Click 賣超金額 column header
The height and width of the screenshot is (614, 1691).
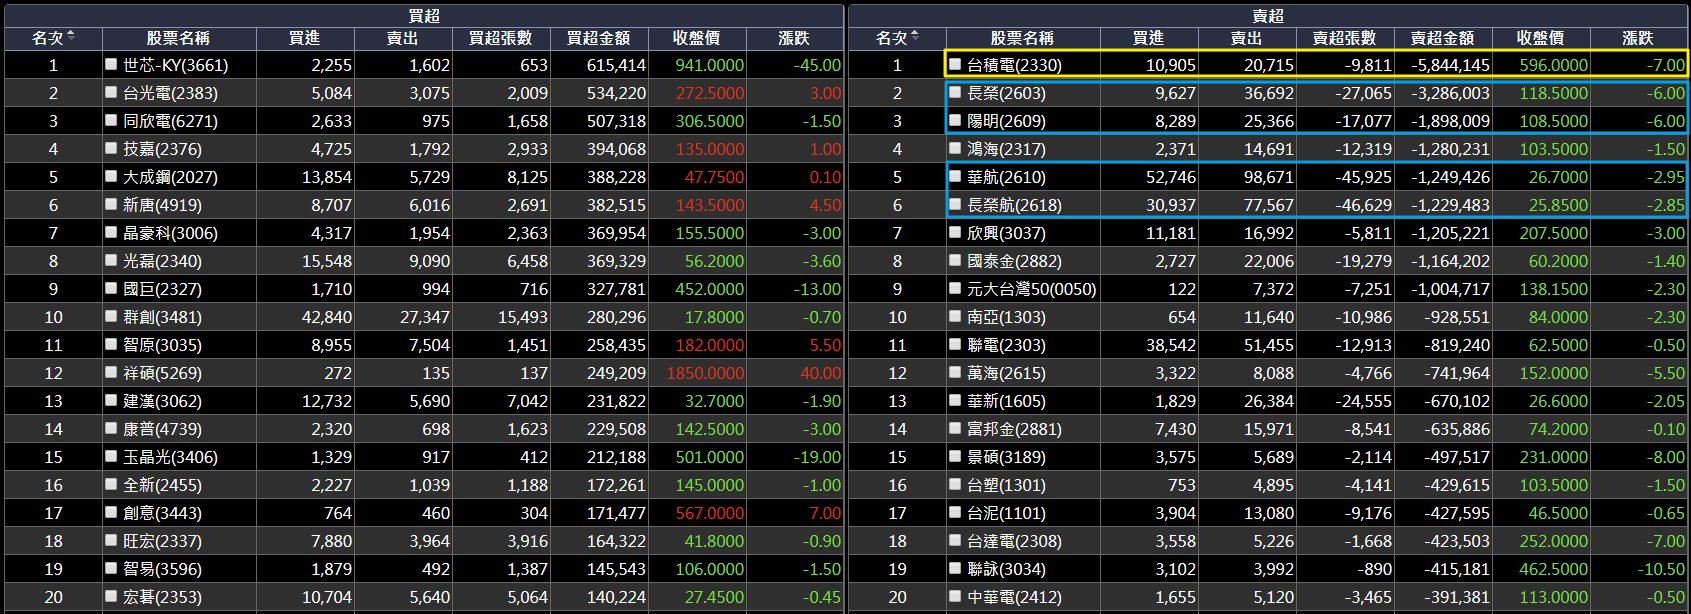[1442, 38]
